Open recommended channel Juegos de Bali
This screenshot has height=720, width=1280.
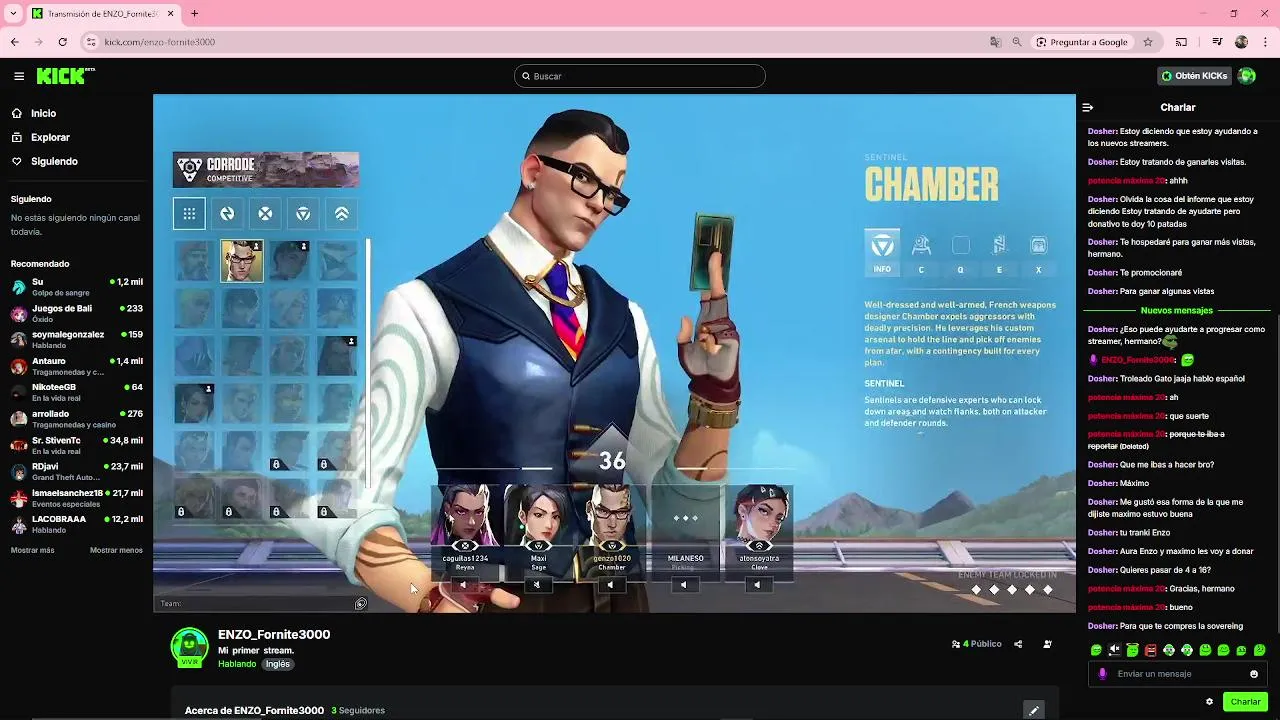click(76, 313)
